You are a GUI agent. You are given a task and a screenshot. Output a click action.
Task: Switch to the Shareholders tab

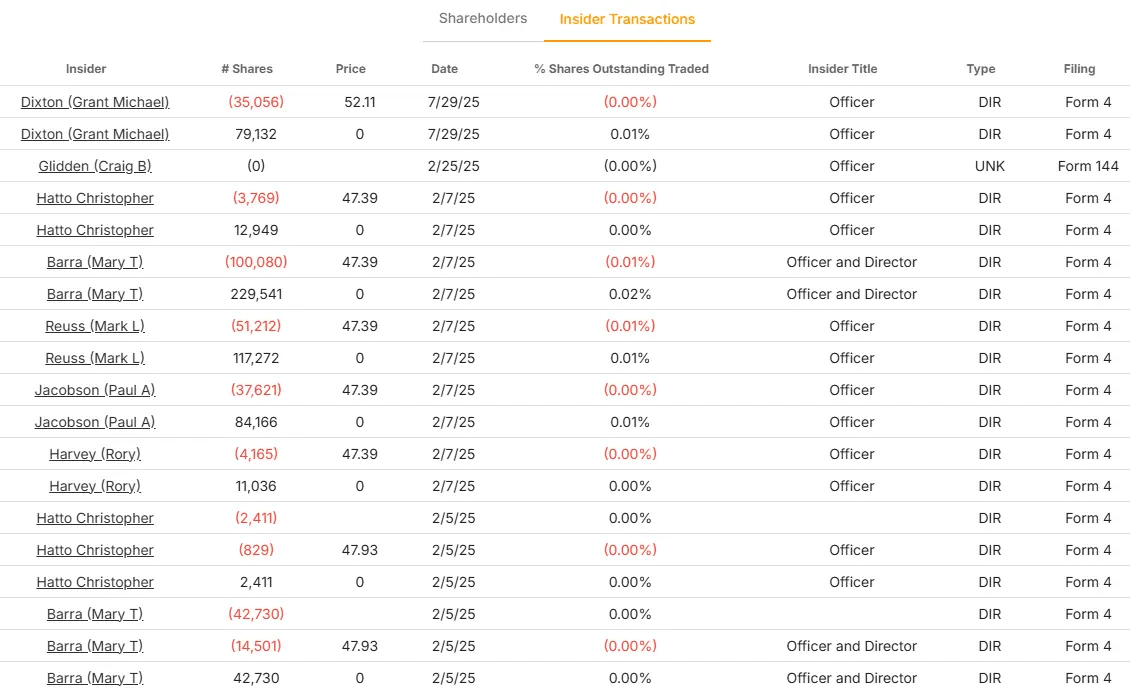pos(483,18)
